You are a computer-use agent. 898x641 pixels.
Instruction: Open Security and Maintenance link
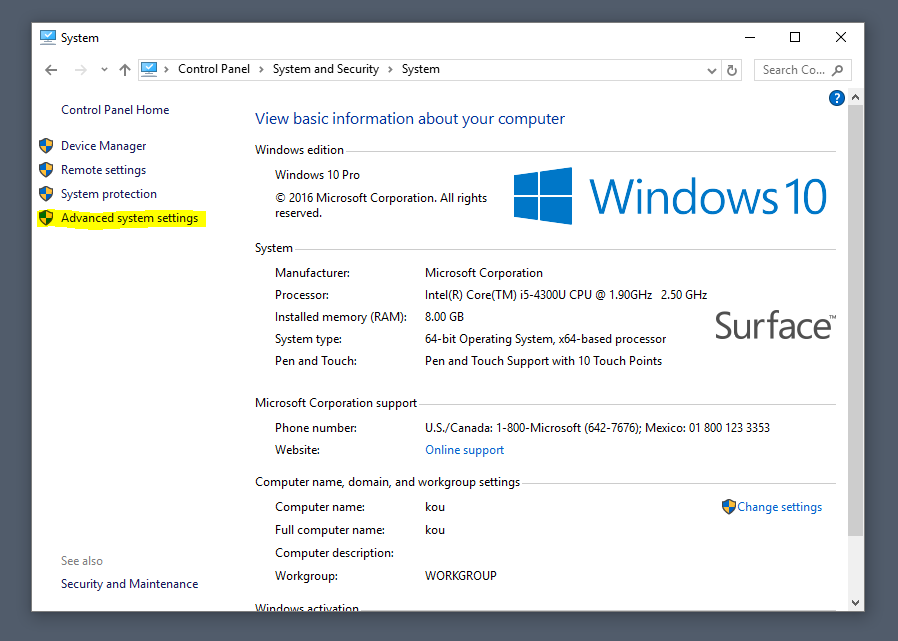click(129, 584)
